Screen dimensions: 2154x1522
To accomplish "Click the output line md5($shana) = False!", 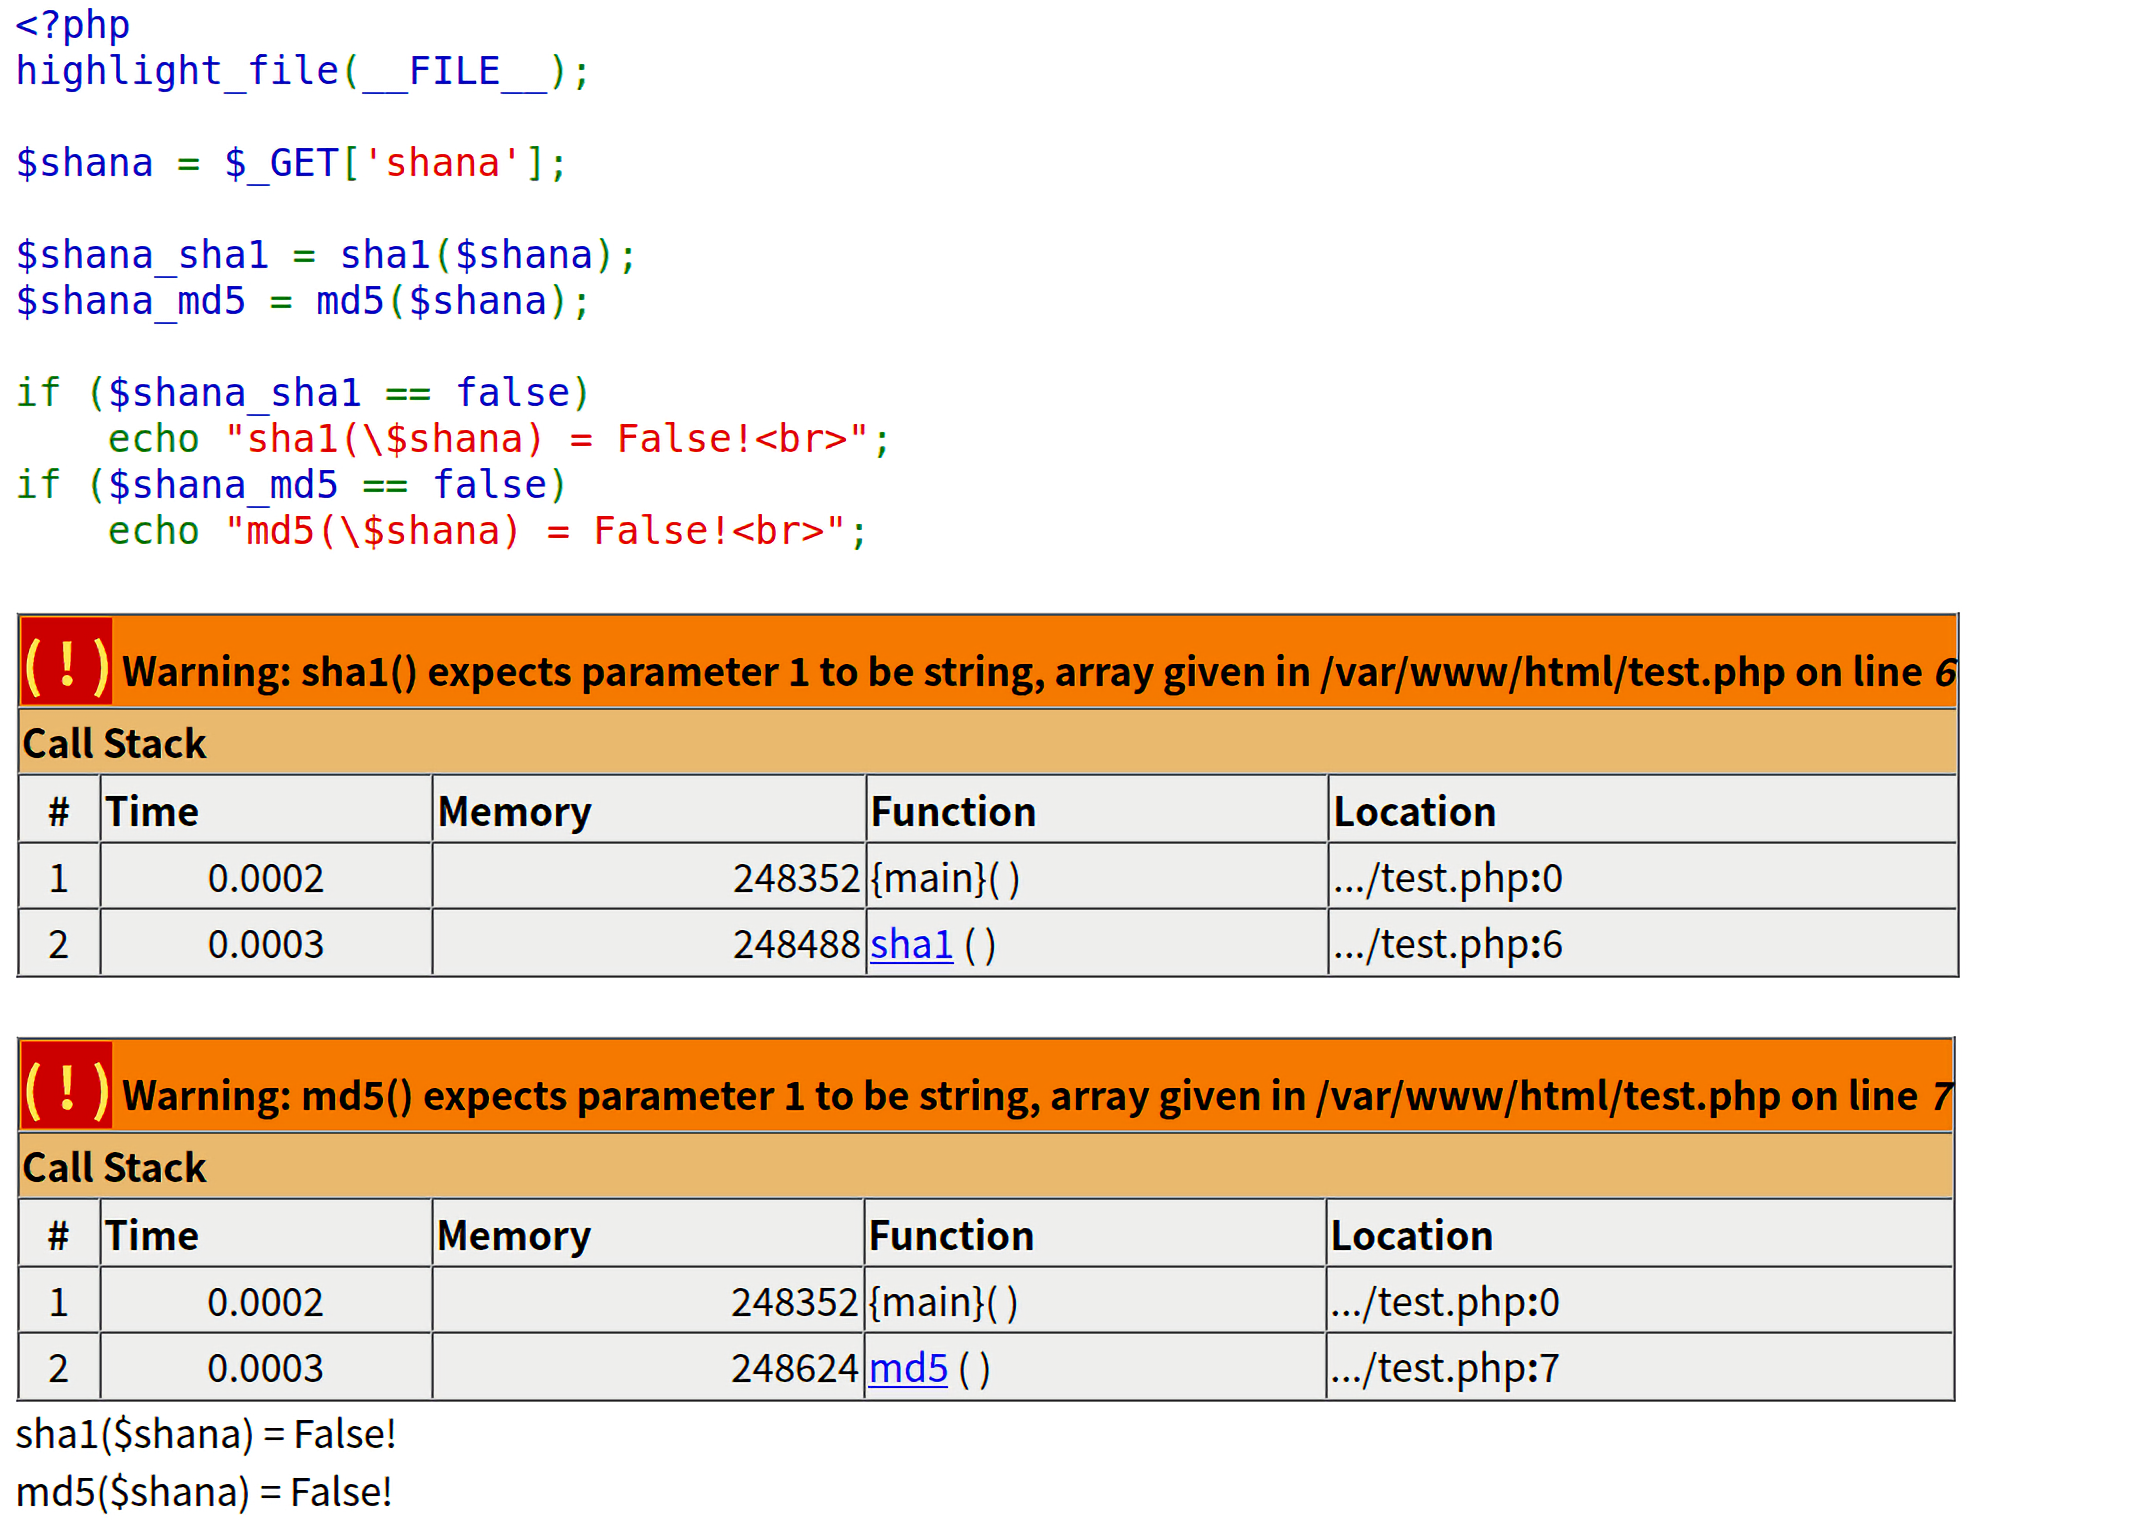I will pyautogui.click(x=204, y=1493).
